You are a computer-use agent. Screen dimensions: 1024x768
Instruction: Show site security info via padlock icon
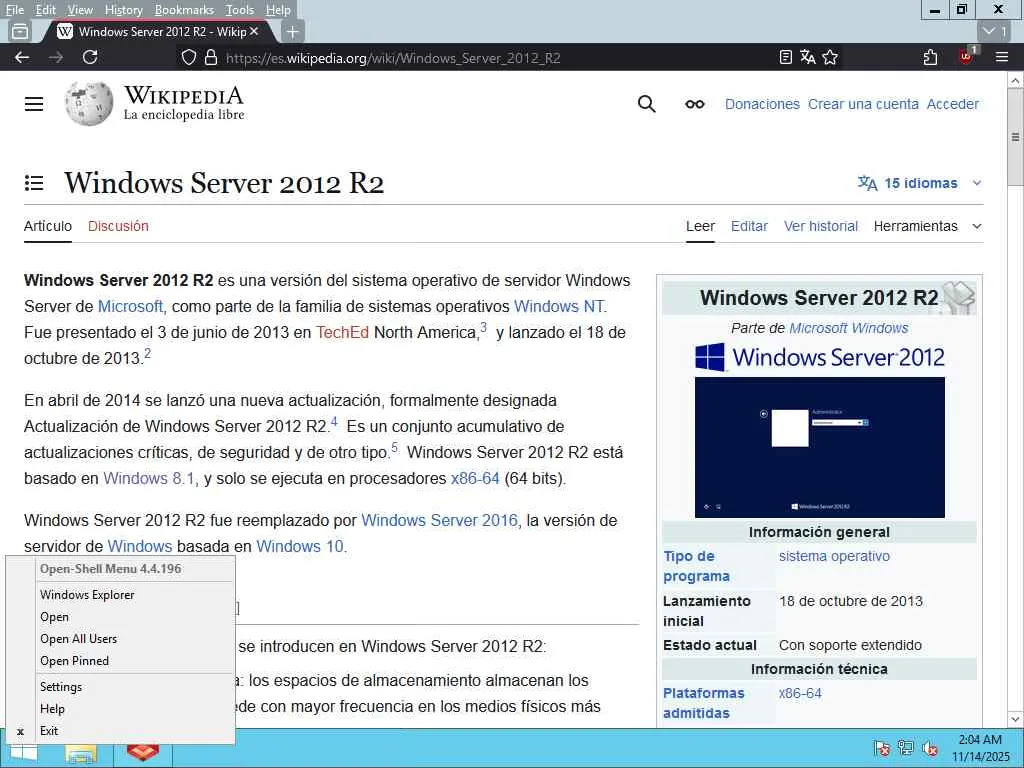[210, 57]
